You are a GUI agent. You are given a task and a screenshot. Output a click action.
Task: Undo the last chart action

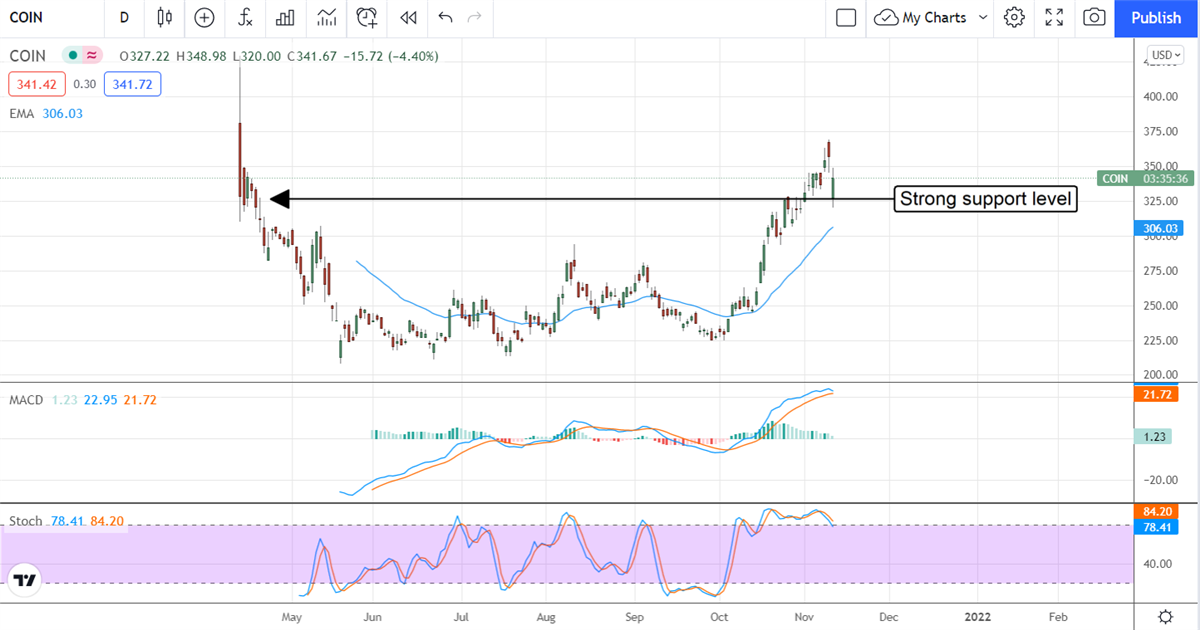pos(445,18)
